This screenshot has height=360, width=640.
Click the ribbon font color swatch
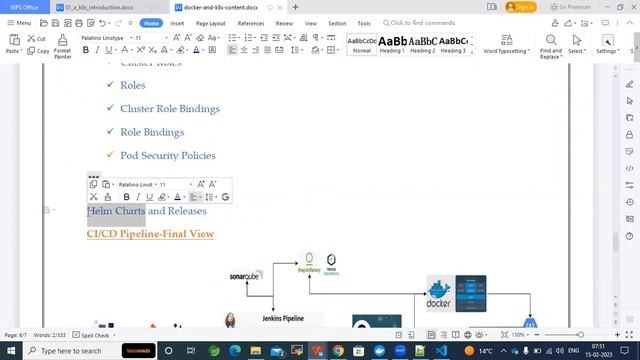(x=196, y=50)
